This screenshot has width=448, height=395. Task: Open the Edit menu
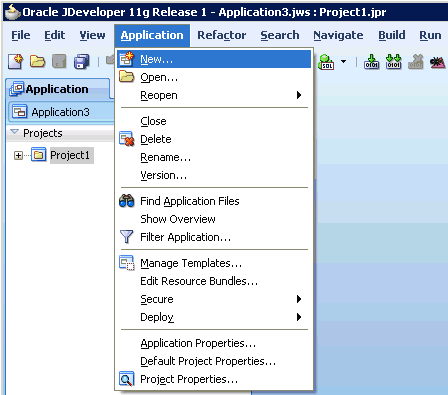click(x=55, y=35)
